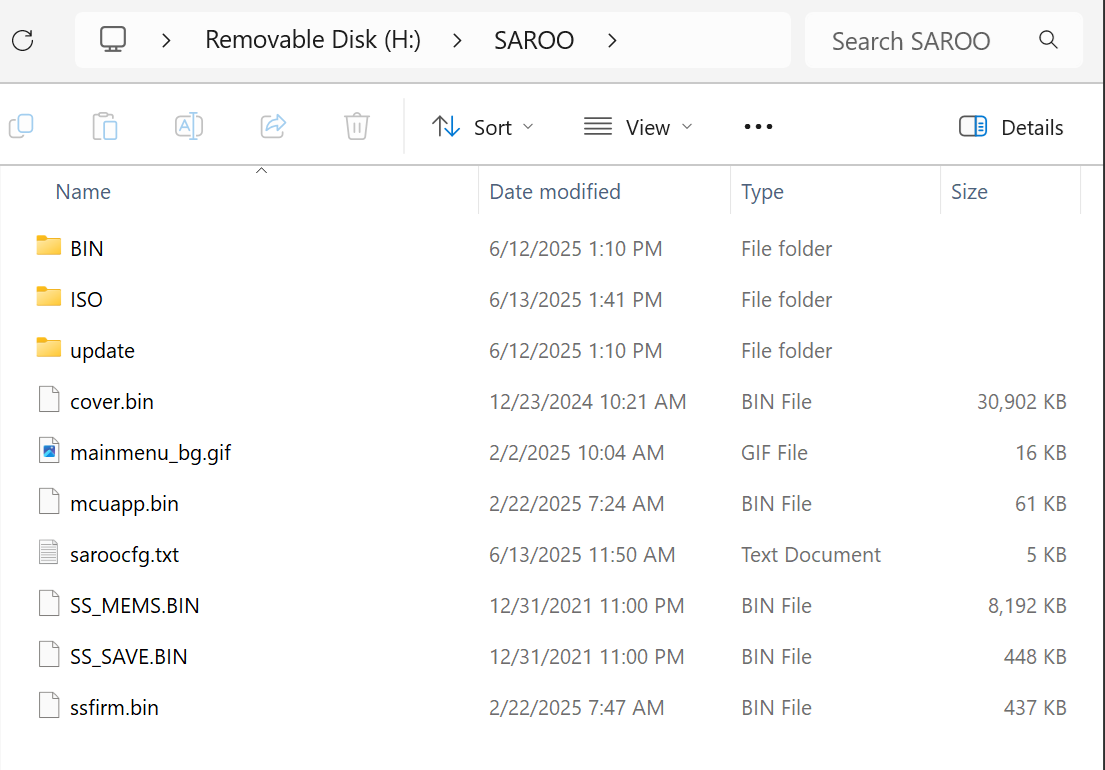This screenshot has width=1105, height=770.
Task: Click the 2/22/2025 7:24 AM date cell
Action: (576, 504)
